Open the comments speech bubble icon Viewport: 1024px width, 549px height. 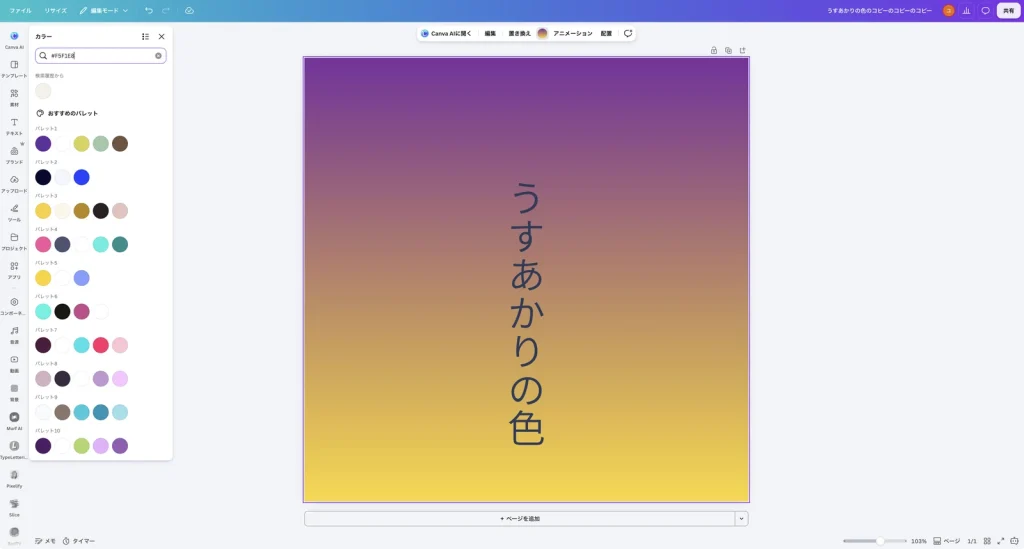985,10
